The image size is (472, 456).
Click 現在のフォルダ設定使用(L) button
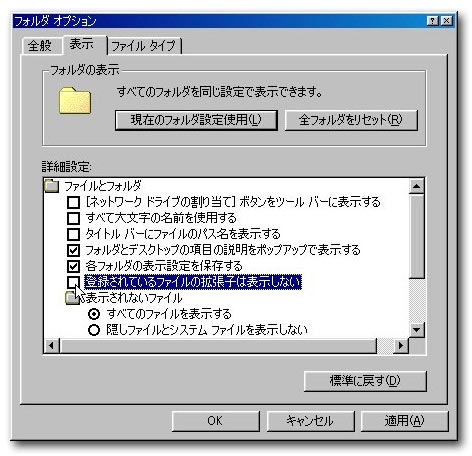point(196,120)
